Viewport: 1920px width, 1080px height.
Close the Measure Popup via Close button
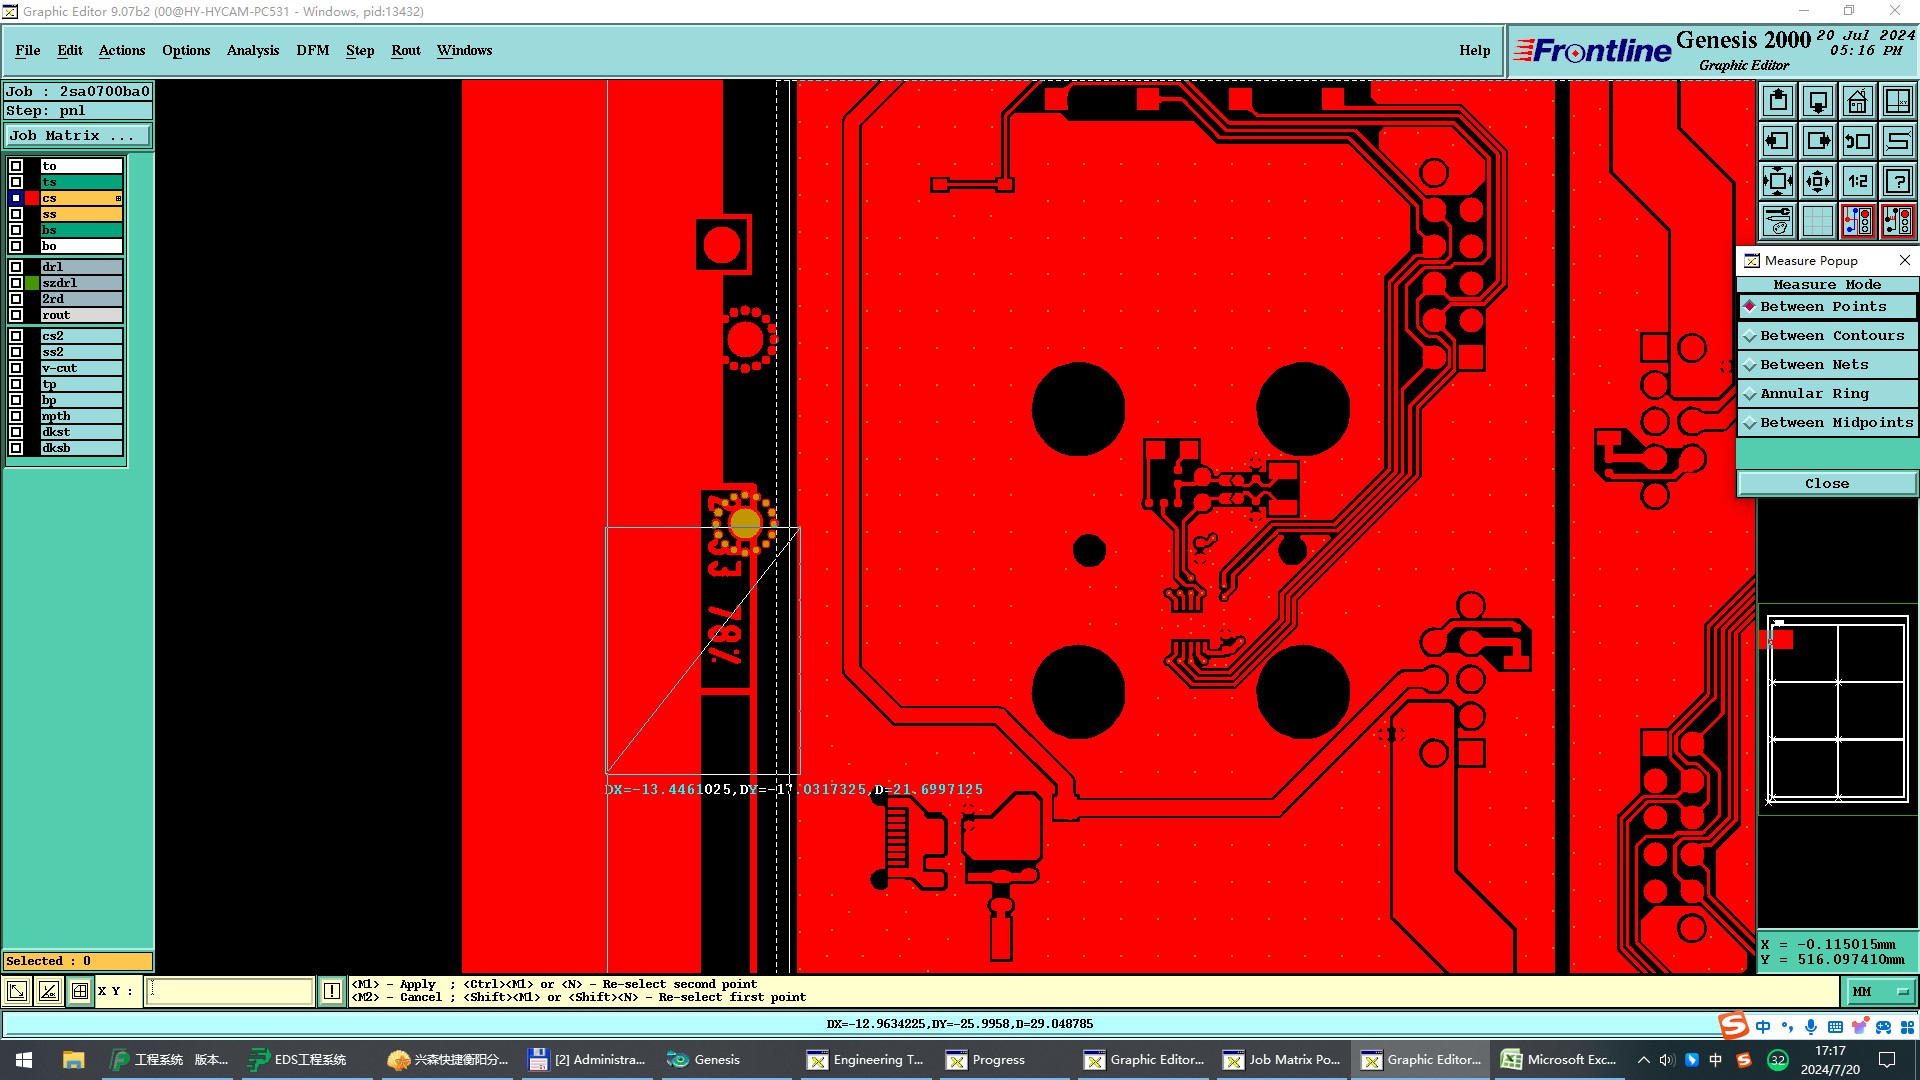pyautogui.click(x=1826, y=484)
